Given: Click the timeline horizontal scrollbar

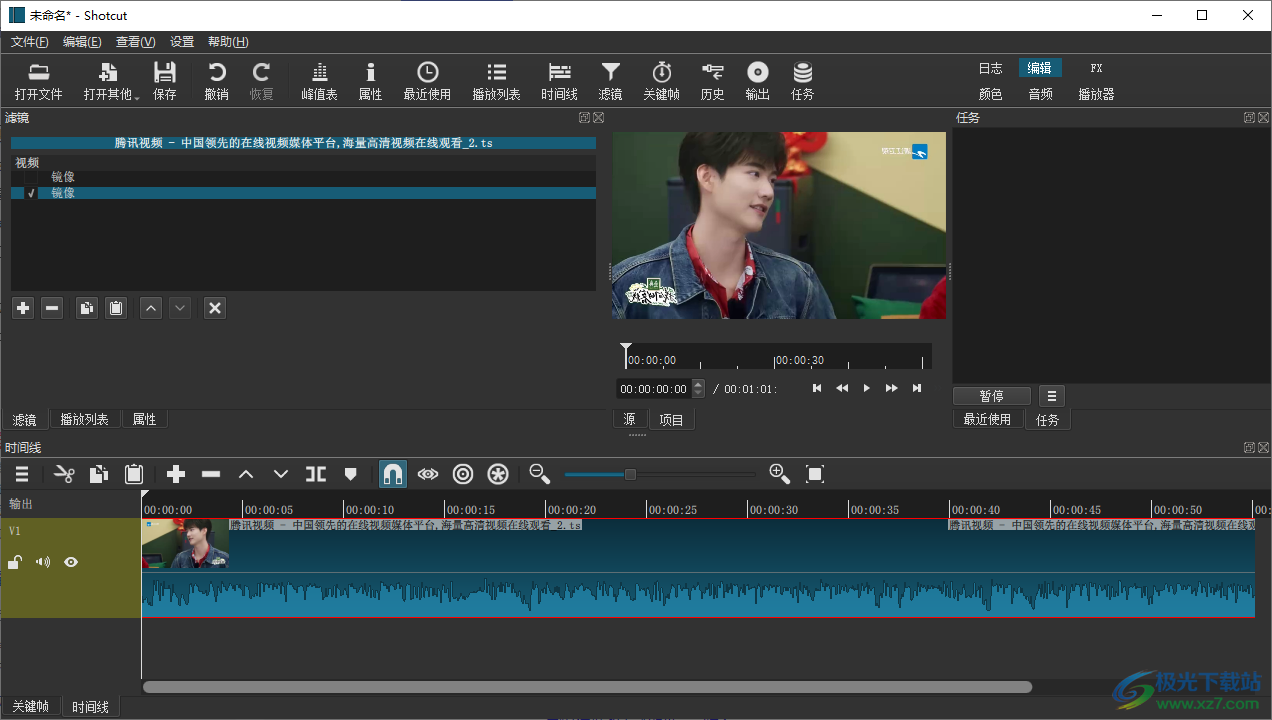Looking at the screenshot, I should point(587,687).
